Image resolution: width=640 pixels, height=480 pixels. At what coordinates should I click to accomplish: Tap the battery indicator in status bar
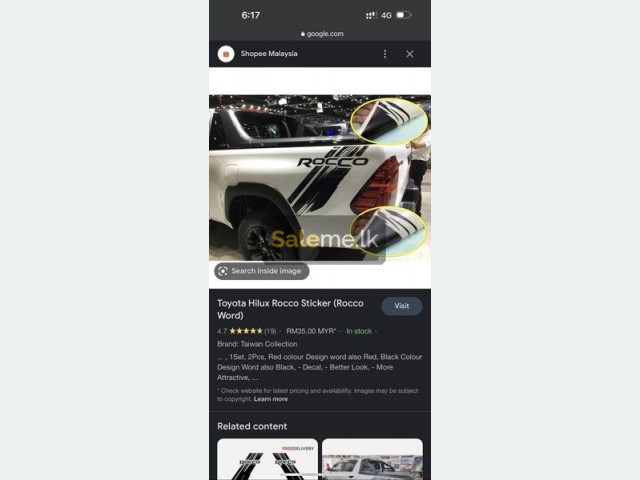[x=404, y=15]
